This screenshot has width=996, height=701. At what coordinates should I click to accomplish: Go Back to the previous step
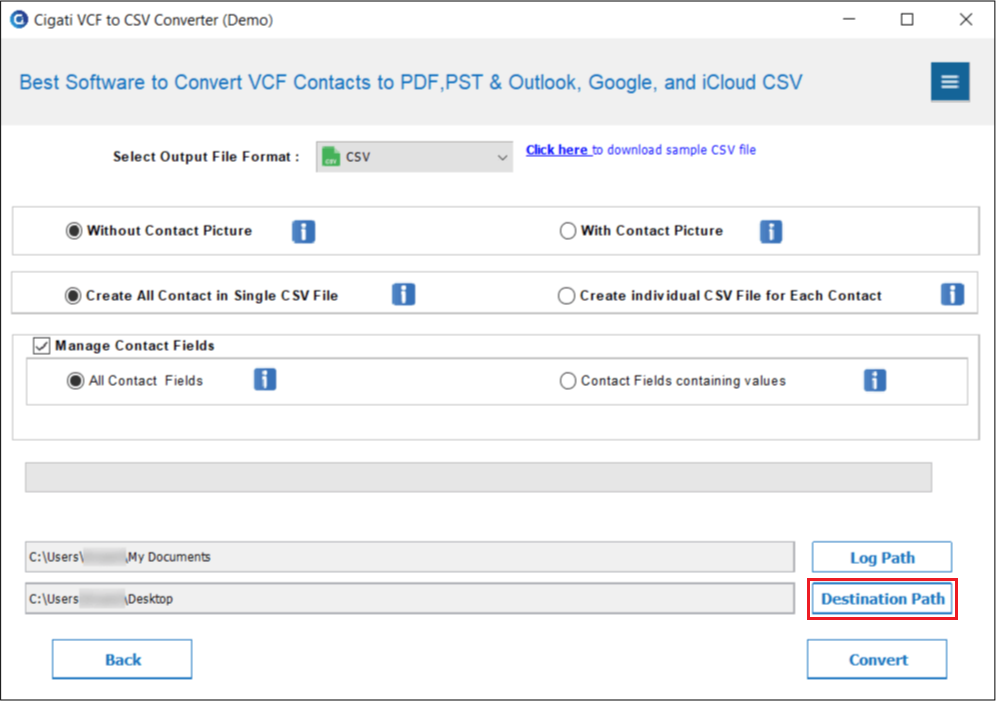(x=122, y=659)
